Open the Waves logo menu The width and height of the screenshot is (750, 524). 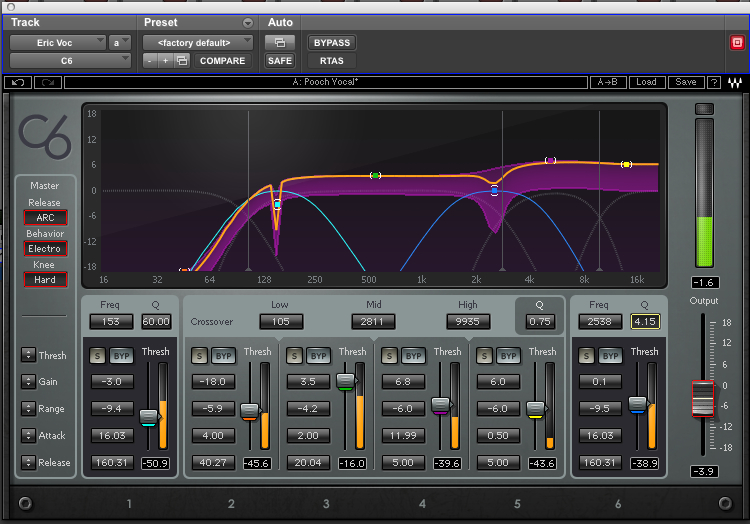pyautogui.click(x=735, y=83)
